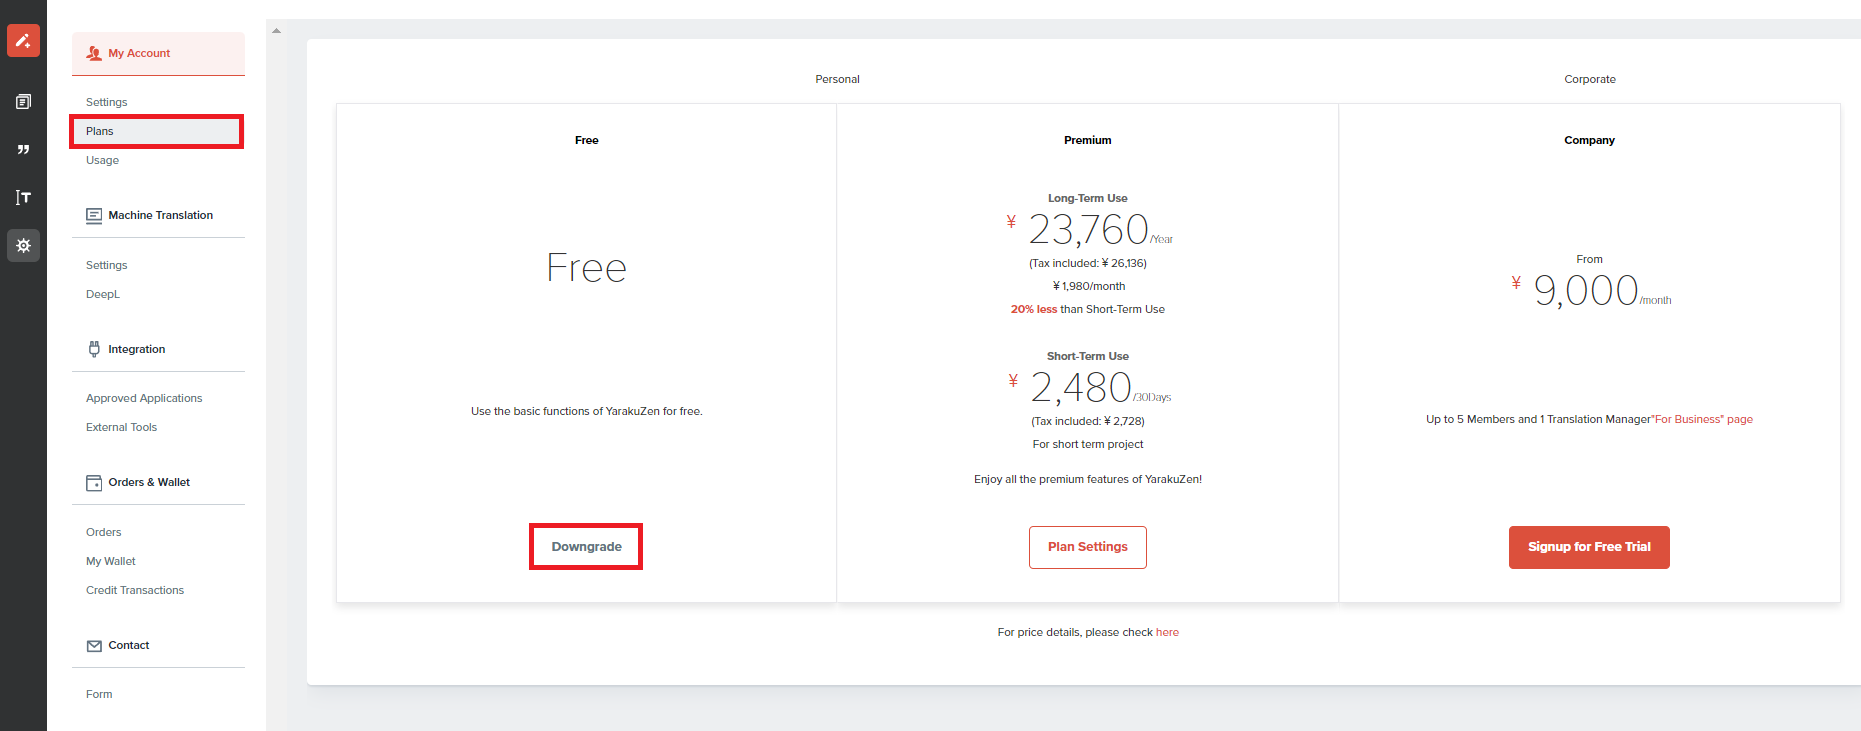
Task: Open the red pencil translation editor icon
Action: 23,41
